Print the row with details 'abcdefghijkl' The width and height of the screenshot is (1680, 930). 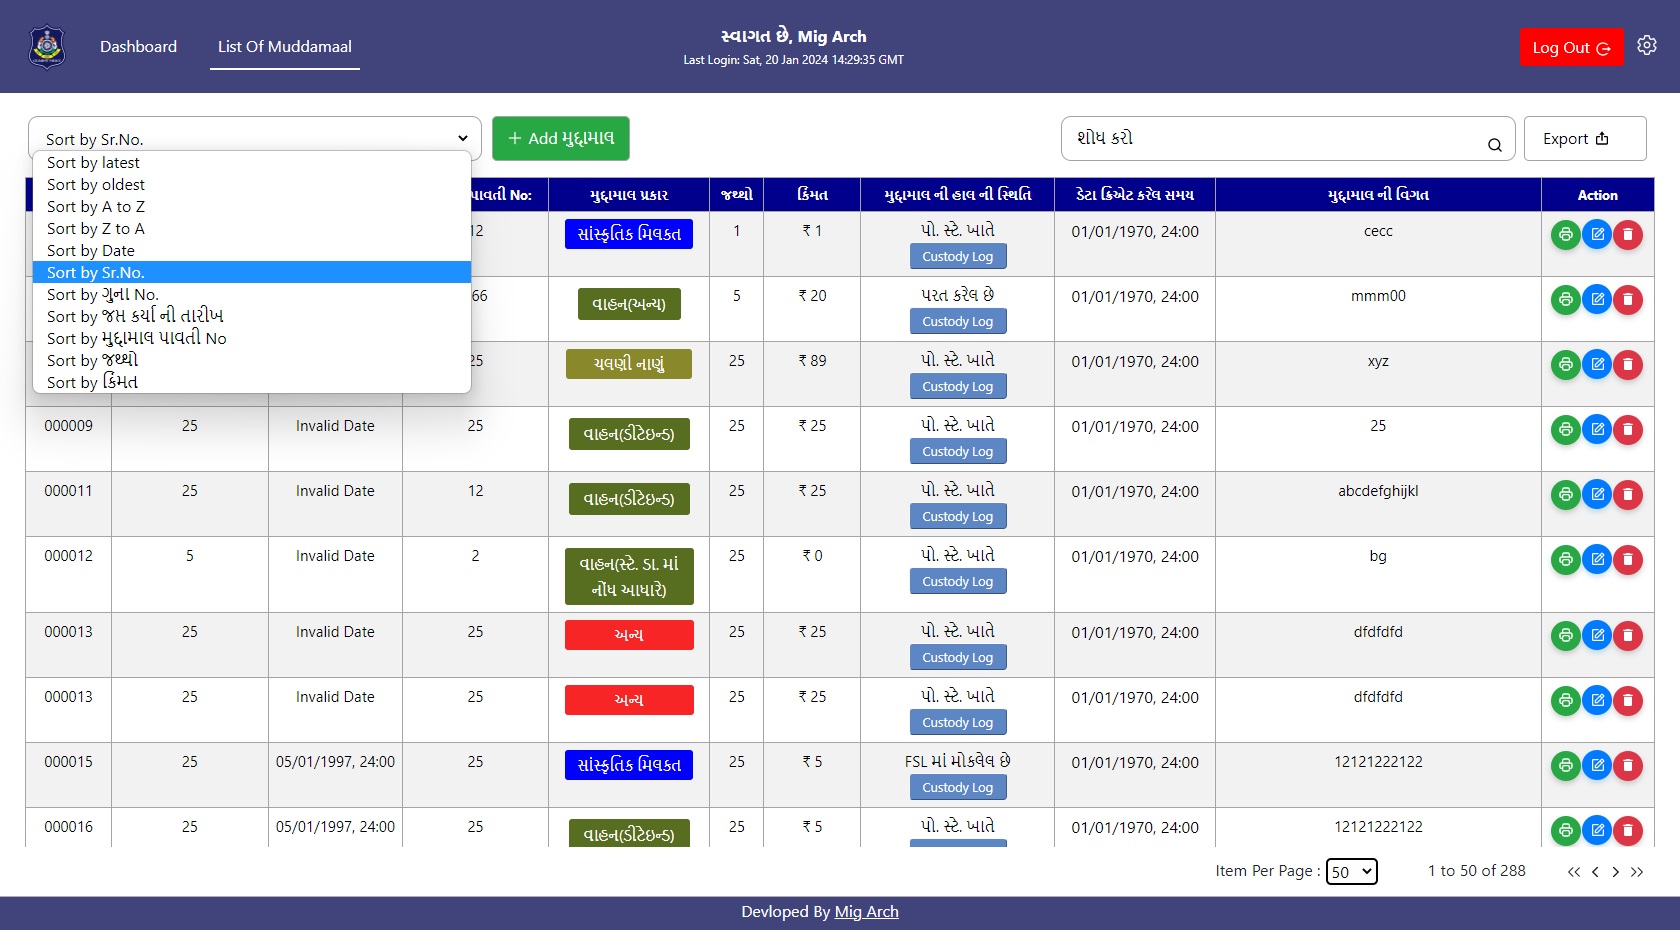[1565, 495]
